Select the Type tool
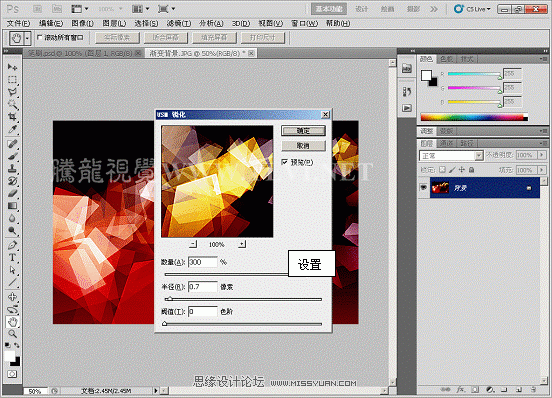552x398 pixels. coord(12,257)
